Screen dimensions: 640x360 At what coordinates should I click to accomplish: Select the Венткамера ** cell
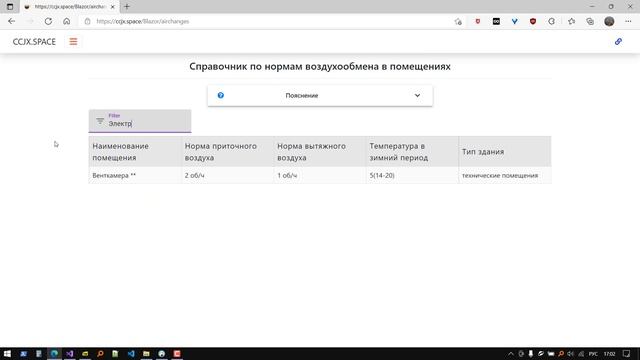(x=135, y=176)
